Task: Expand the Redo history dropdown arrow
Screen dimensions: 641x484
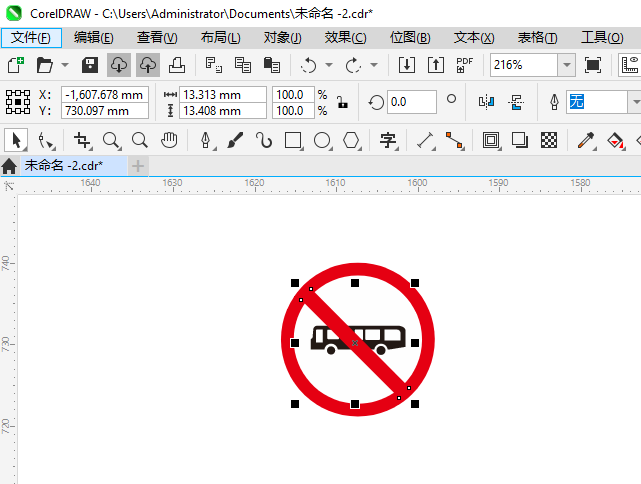Action: point(374,65)
